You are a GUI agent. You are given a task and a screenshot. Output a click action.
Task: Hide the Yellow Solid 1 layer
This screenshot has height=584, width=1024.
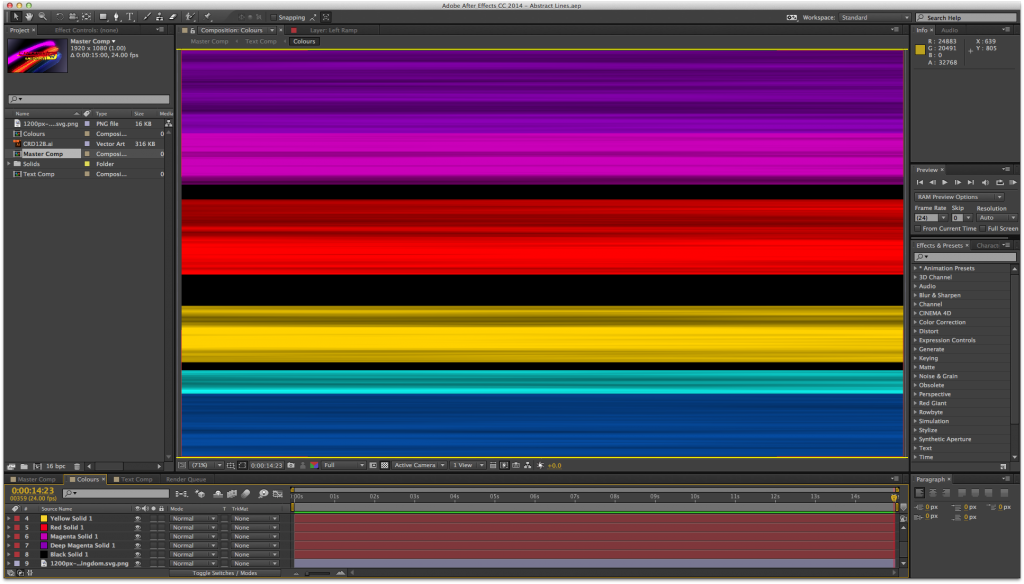click(138, 519)
